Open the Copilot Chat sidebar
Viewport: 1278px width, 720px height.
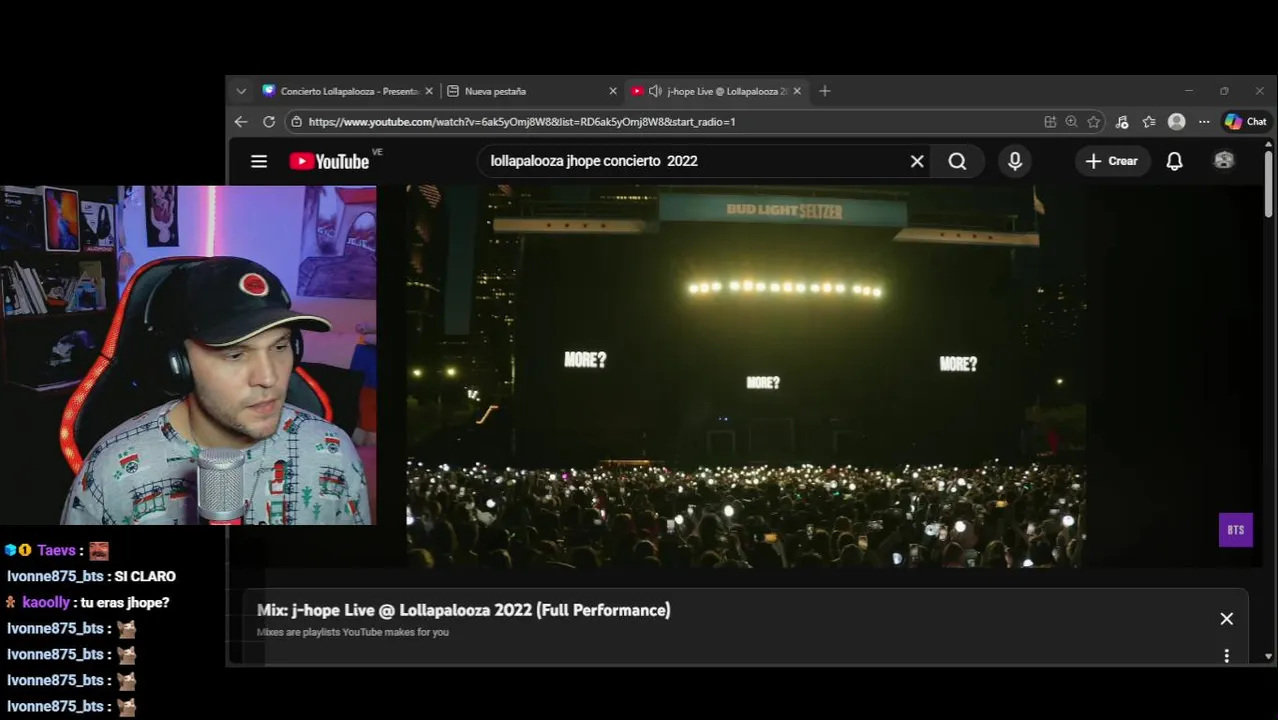pos(1246,122)
